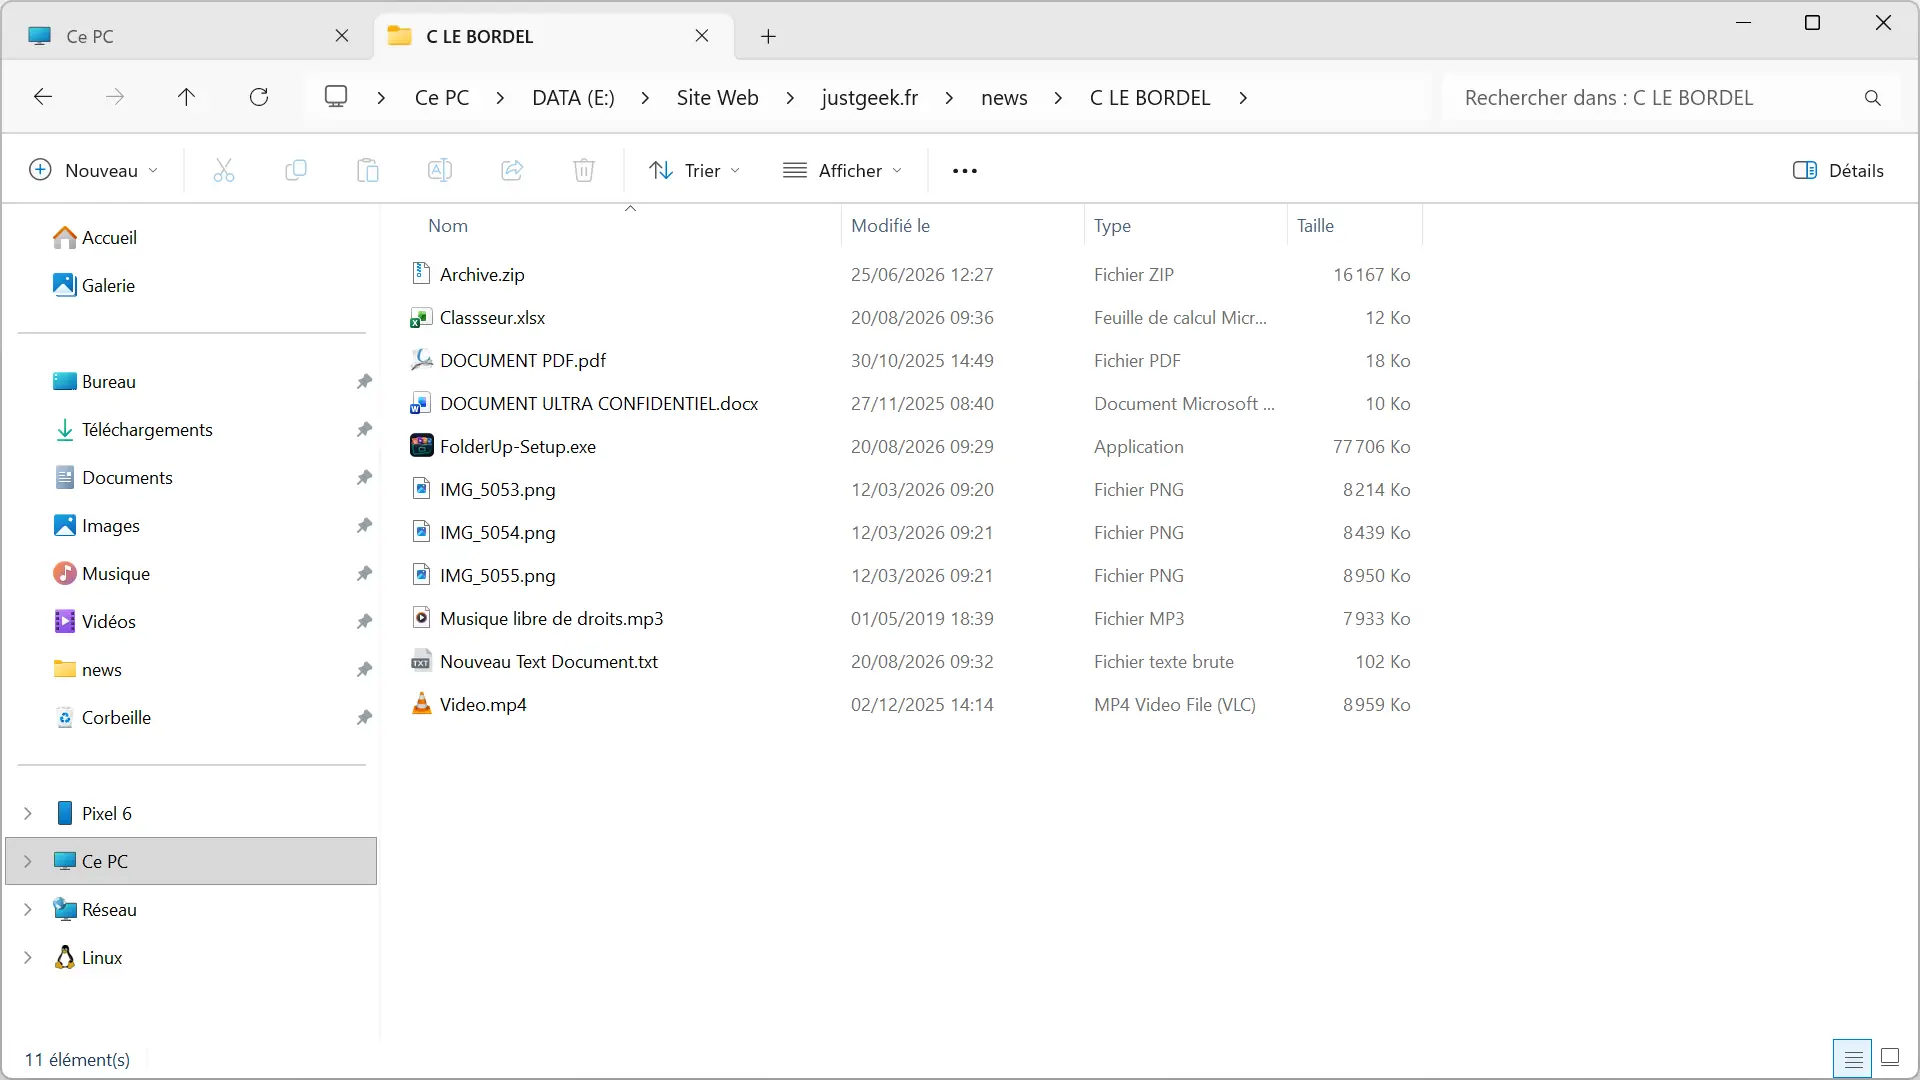Open the Nouveau dropdown menu

pyautogui.click(x=93, y=171)
